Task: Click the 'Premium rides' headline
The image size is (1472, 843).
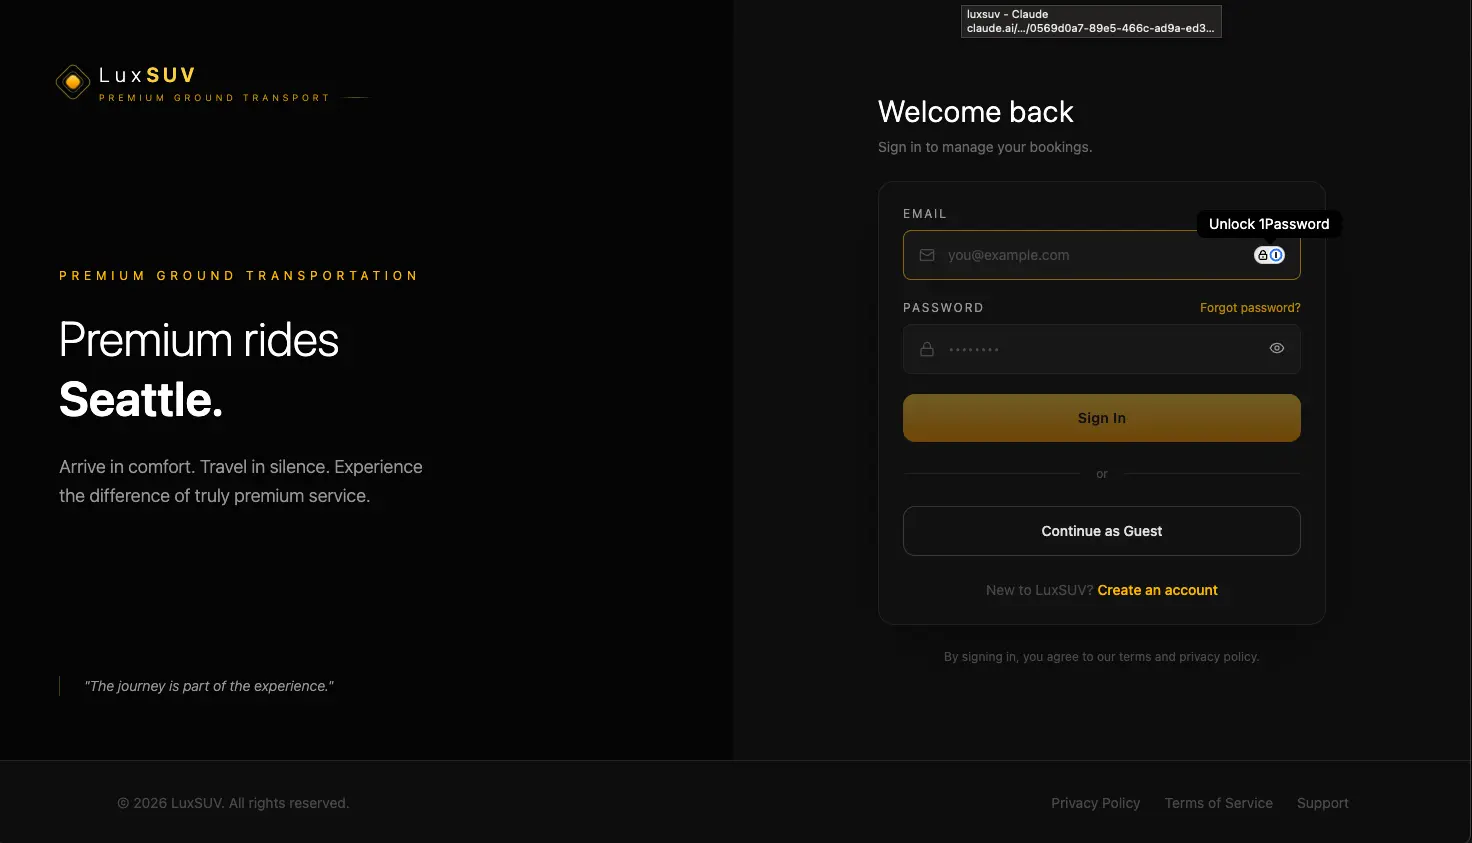Action: click(x=199, y=340)
